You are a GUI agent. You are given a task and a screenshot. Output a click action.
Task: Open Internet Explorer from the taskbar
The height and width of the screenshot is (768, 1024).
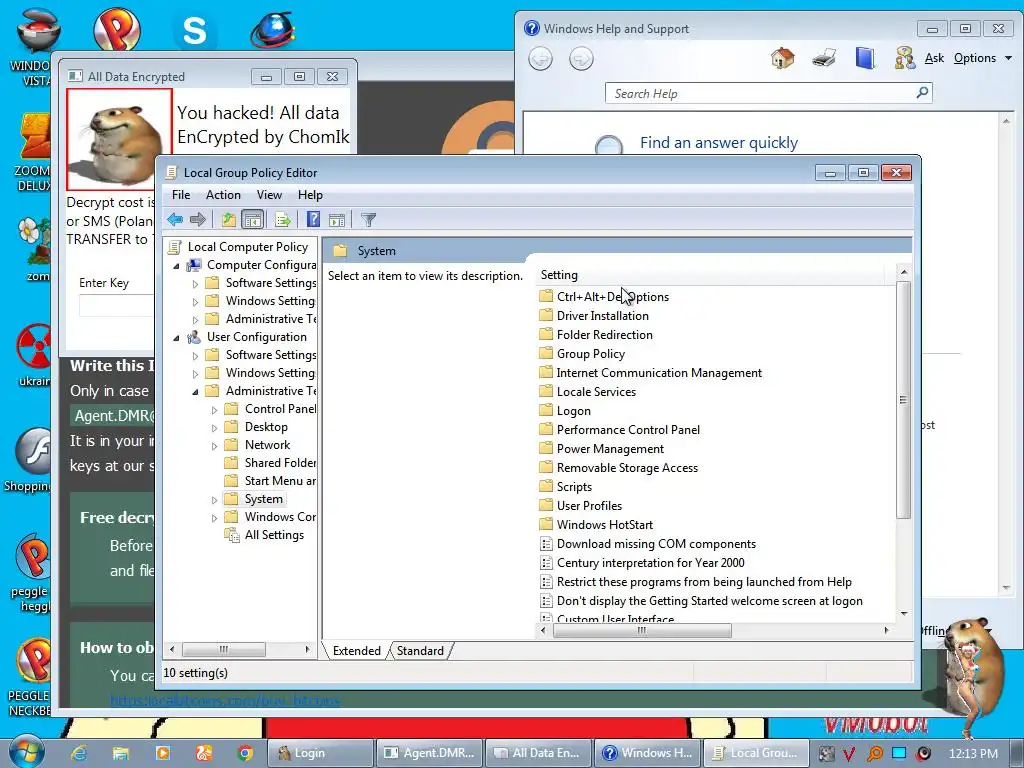(x=79, y=753)
